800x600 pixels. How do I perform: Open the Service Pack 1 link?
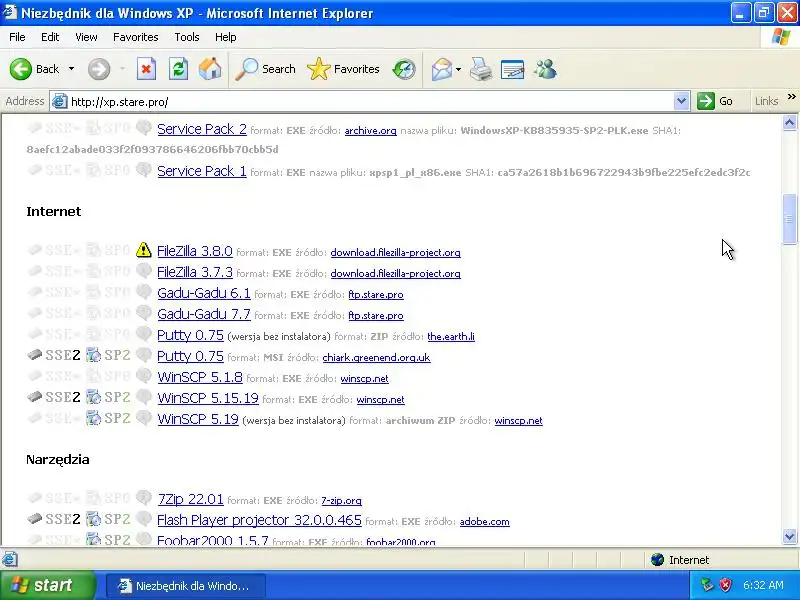[x=202, y=171]
